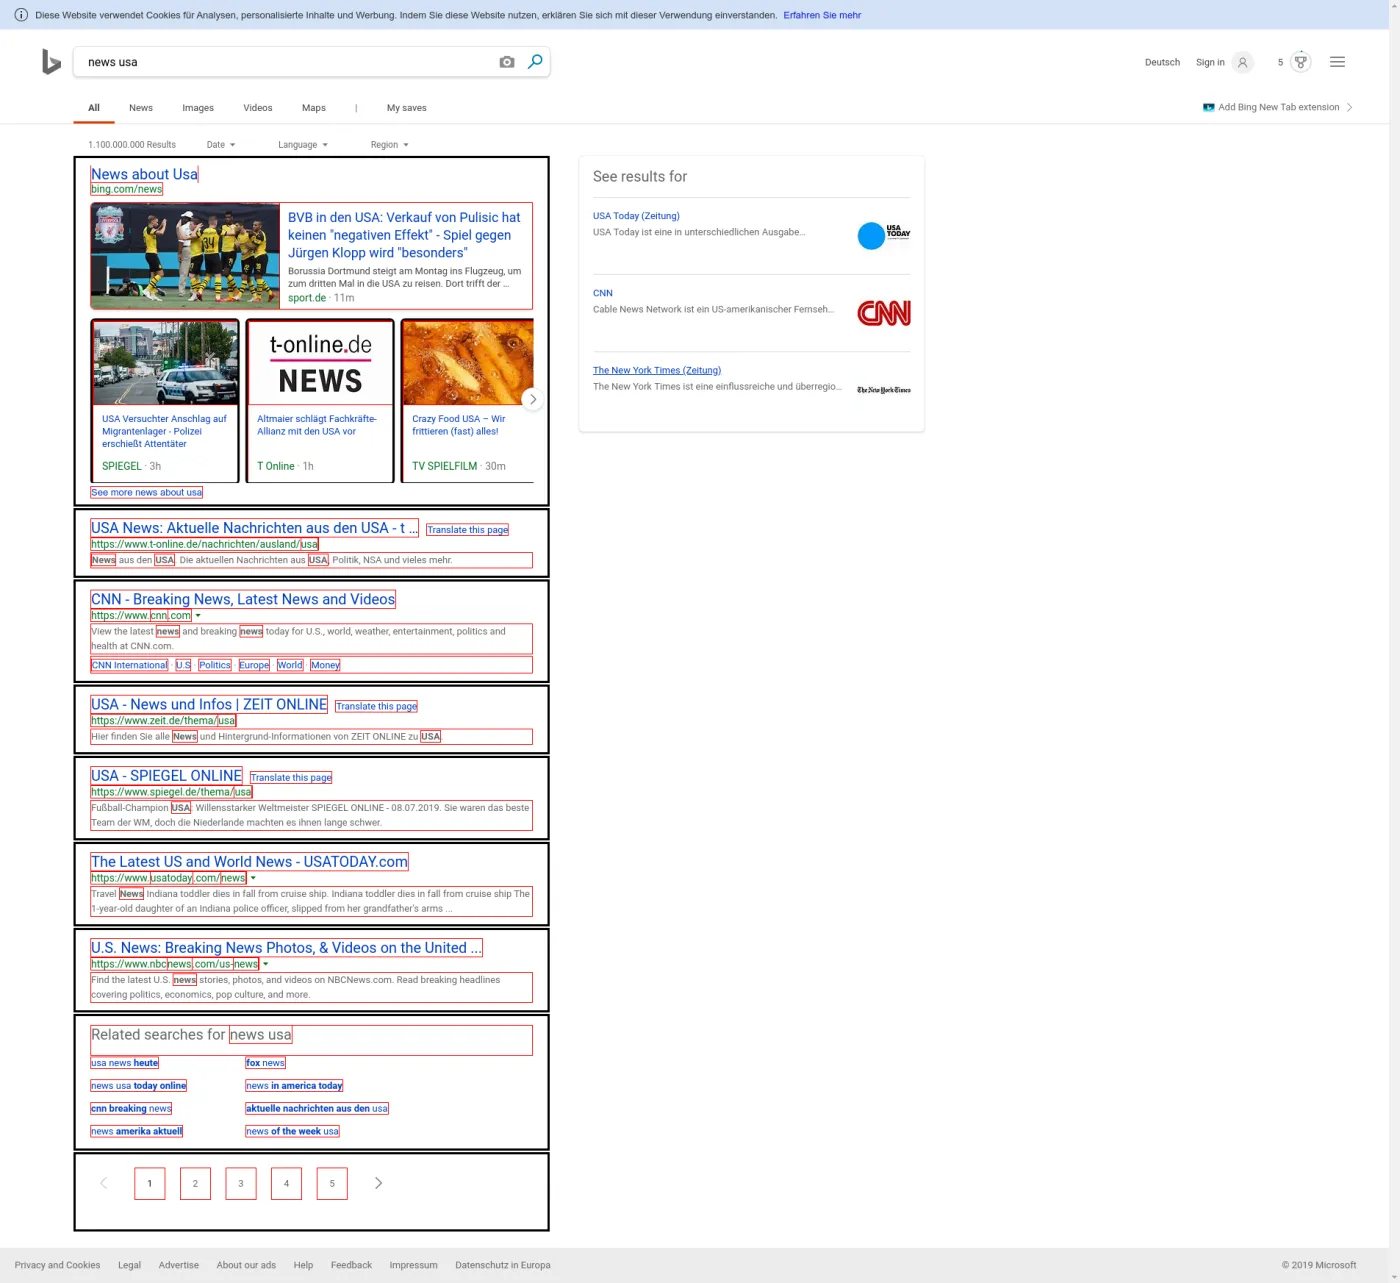Go to next results page arrow
1400x1283 pixels.
(x=378, y=1183)
